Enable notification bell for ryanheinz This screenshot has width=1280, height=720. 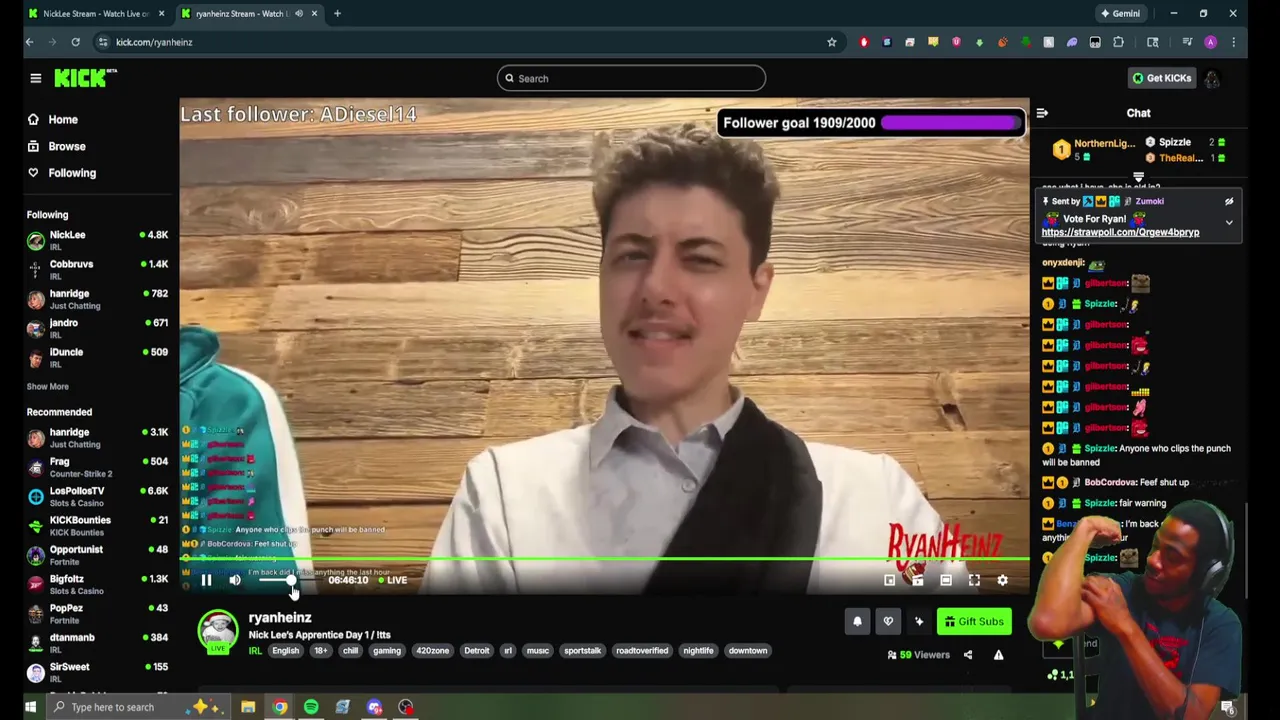pyautogui.click(x=857, y=621)
